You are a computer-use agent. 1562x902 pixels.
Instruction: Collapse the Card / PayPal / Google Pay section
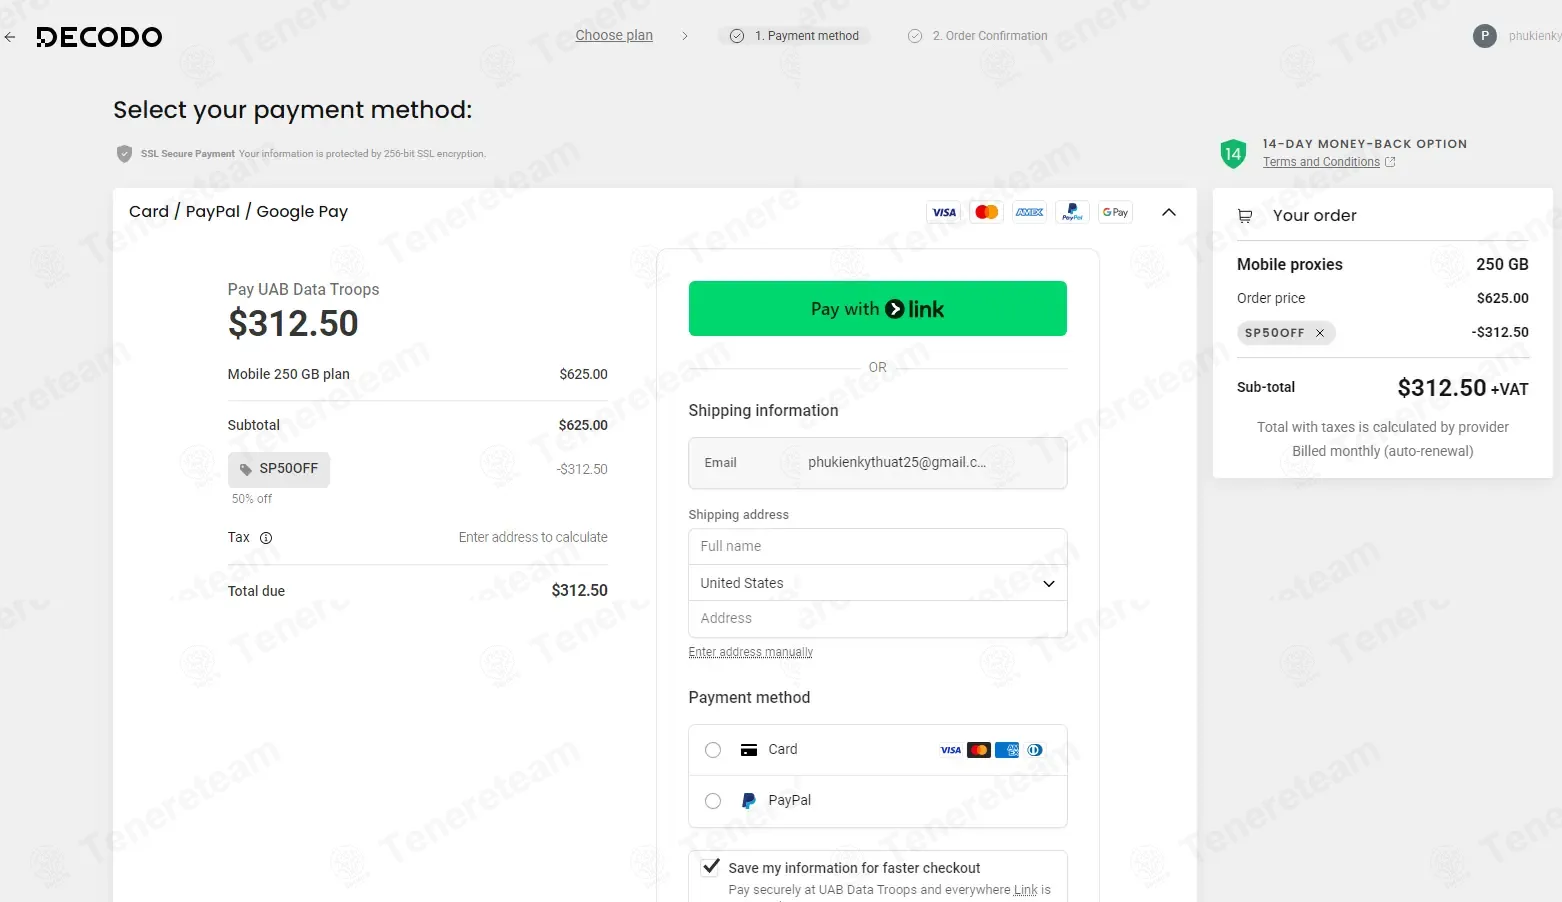coord(1169,212)
